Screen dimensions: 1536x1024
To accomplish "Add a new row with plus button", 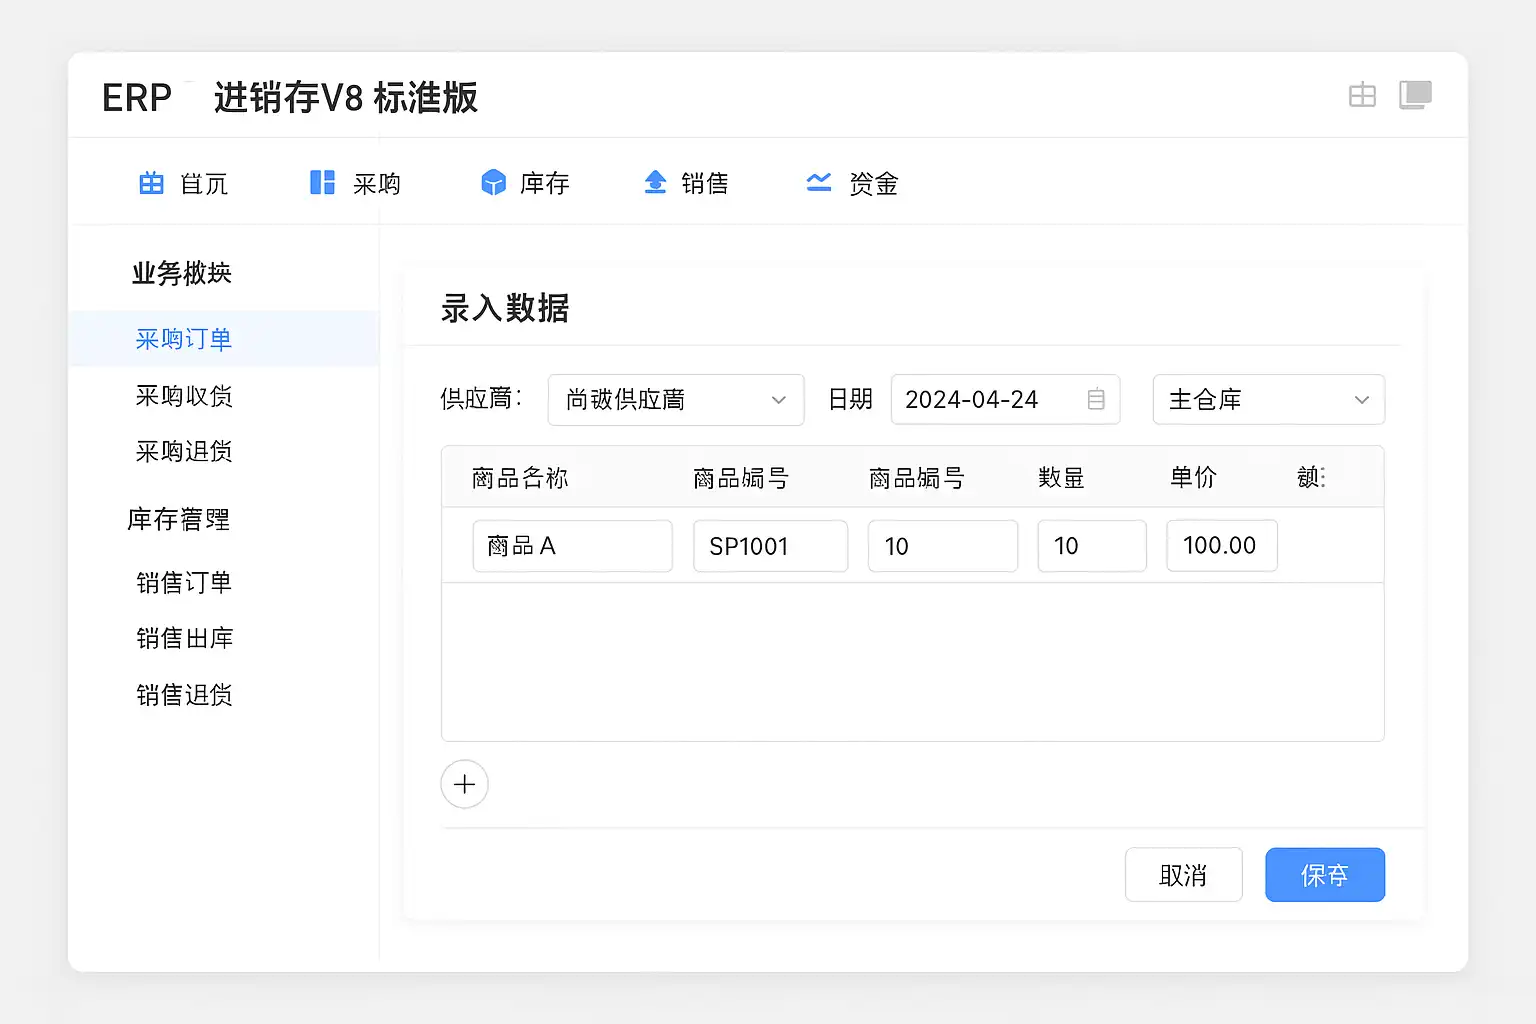I will (465, 784).
